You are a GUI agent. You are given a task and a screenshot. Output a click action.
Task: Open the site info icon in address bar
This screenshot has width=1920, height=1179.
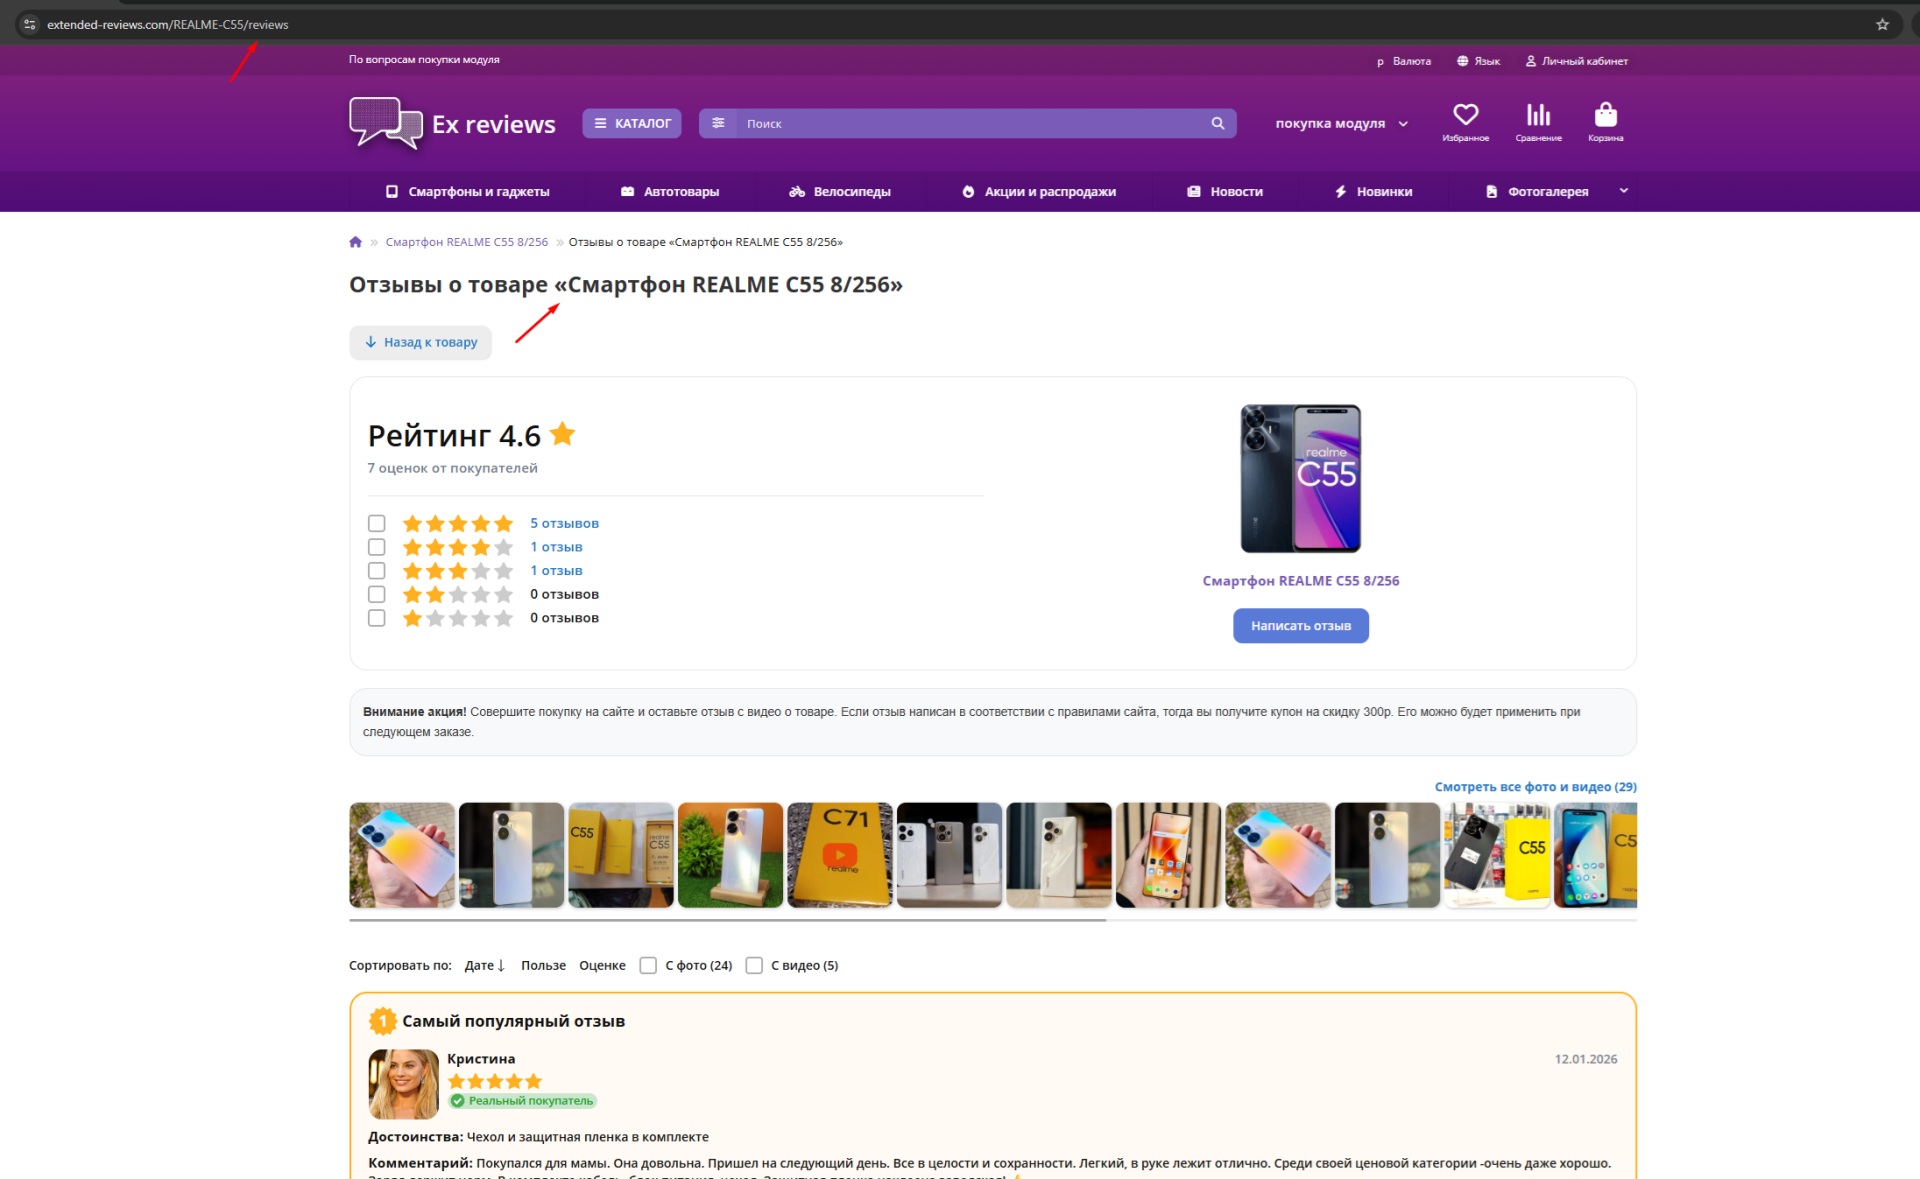[x=30, y=24]
